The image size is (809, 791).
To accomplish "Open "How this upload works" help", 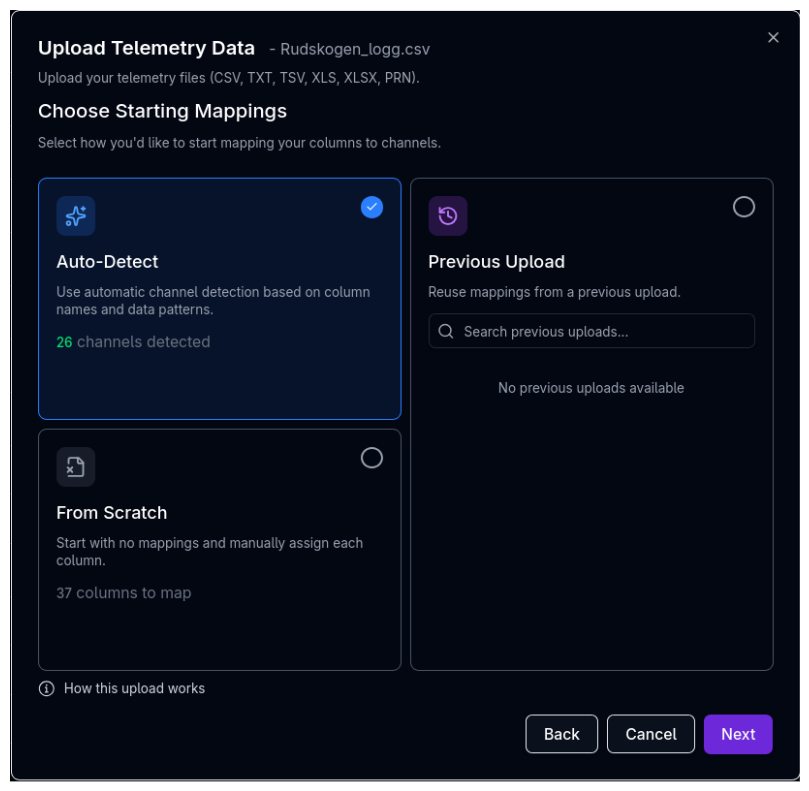I will click(x=134, y=688).
